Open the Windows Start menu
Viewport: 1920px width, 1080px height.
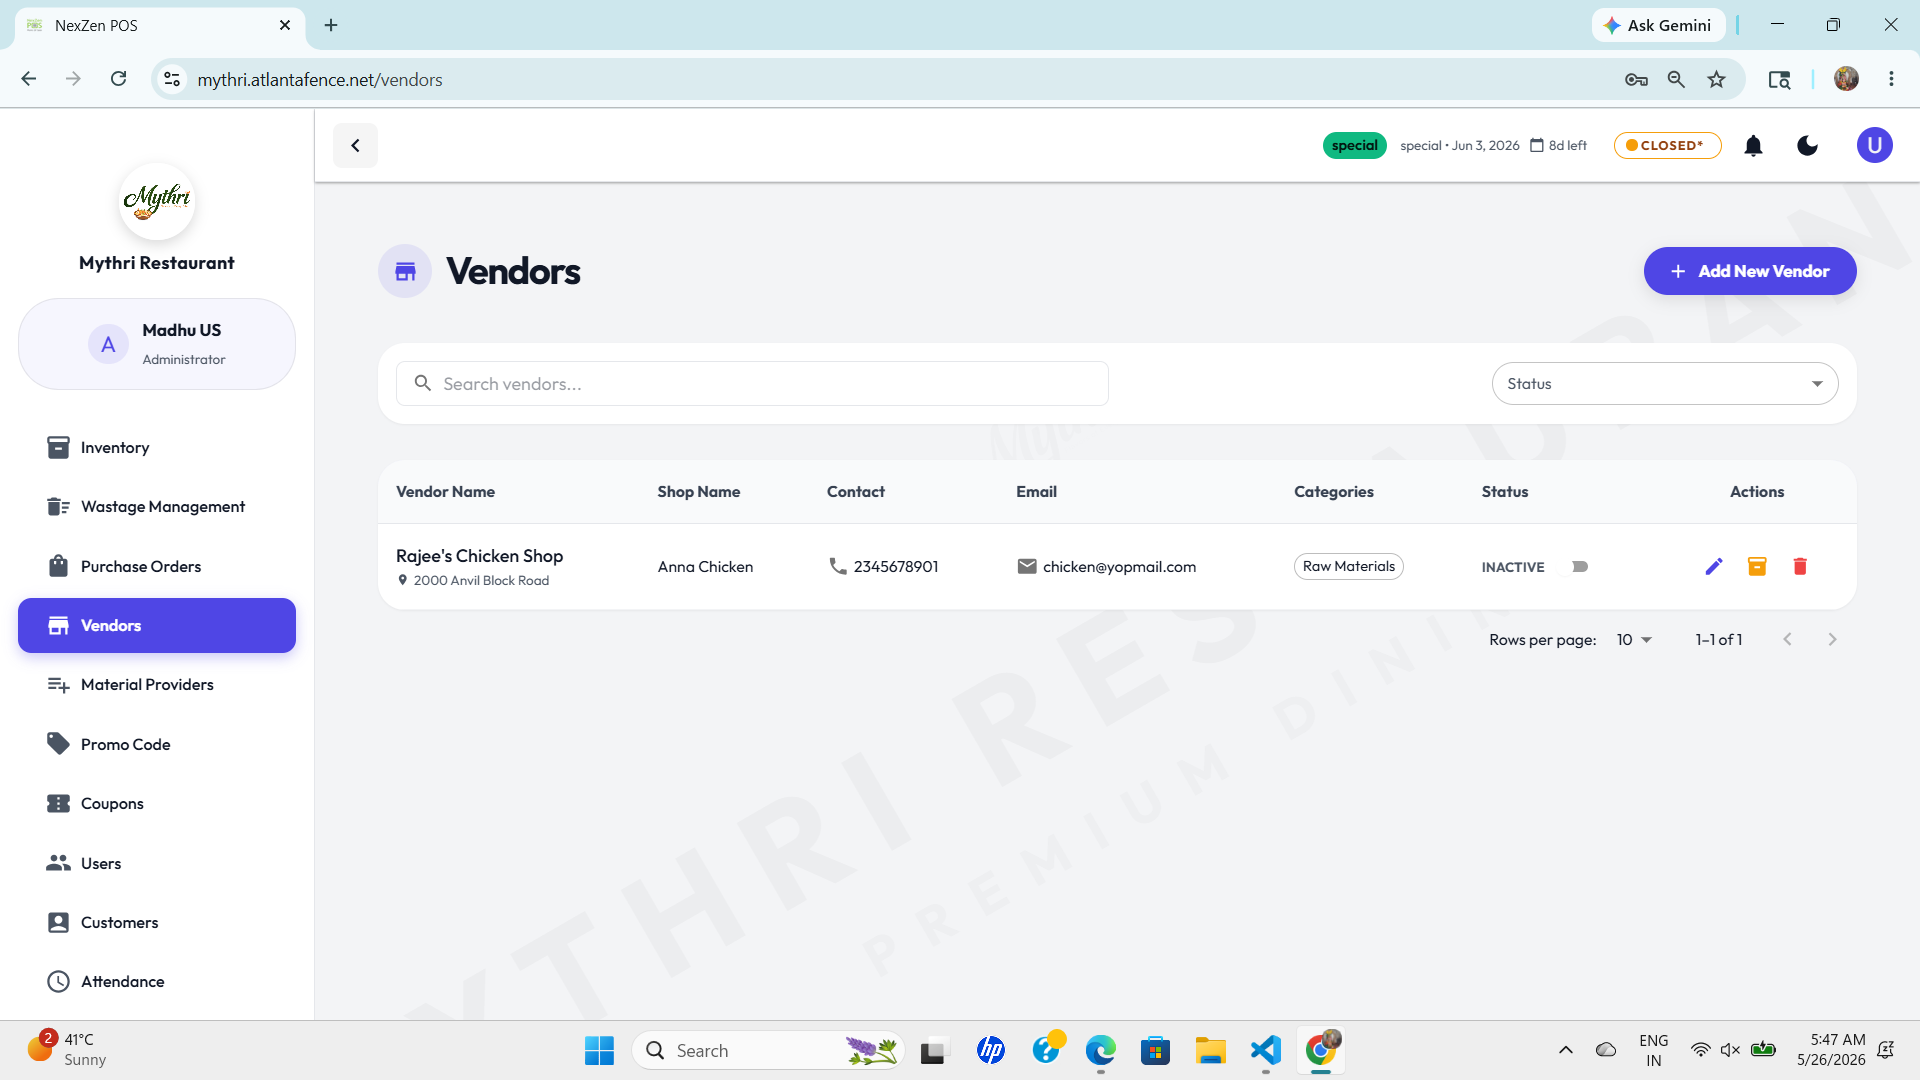coord(599,1050)
